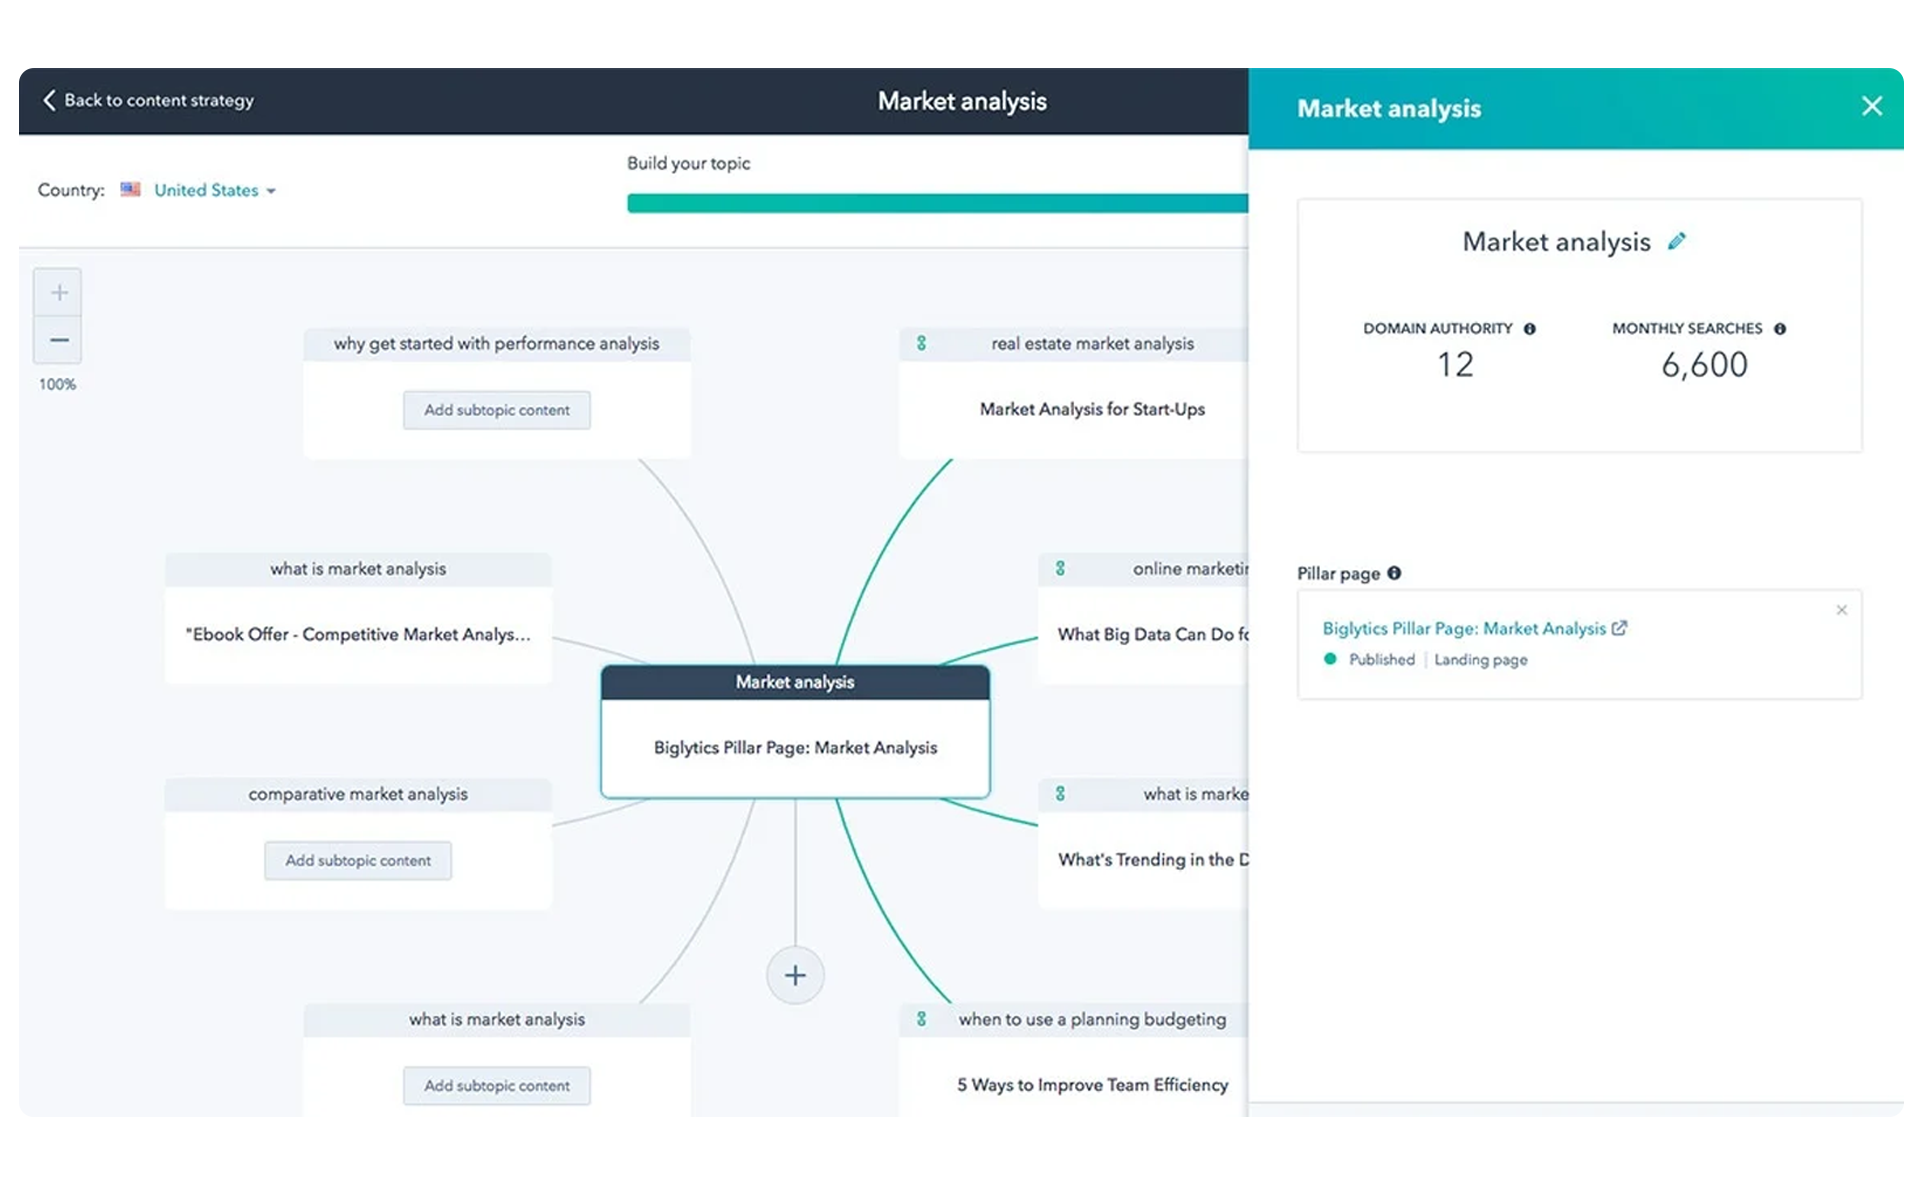Open the United States country dropdown
1920x1200 pixels.
(x=214, y=190)
